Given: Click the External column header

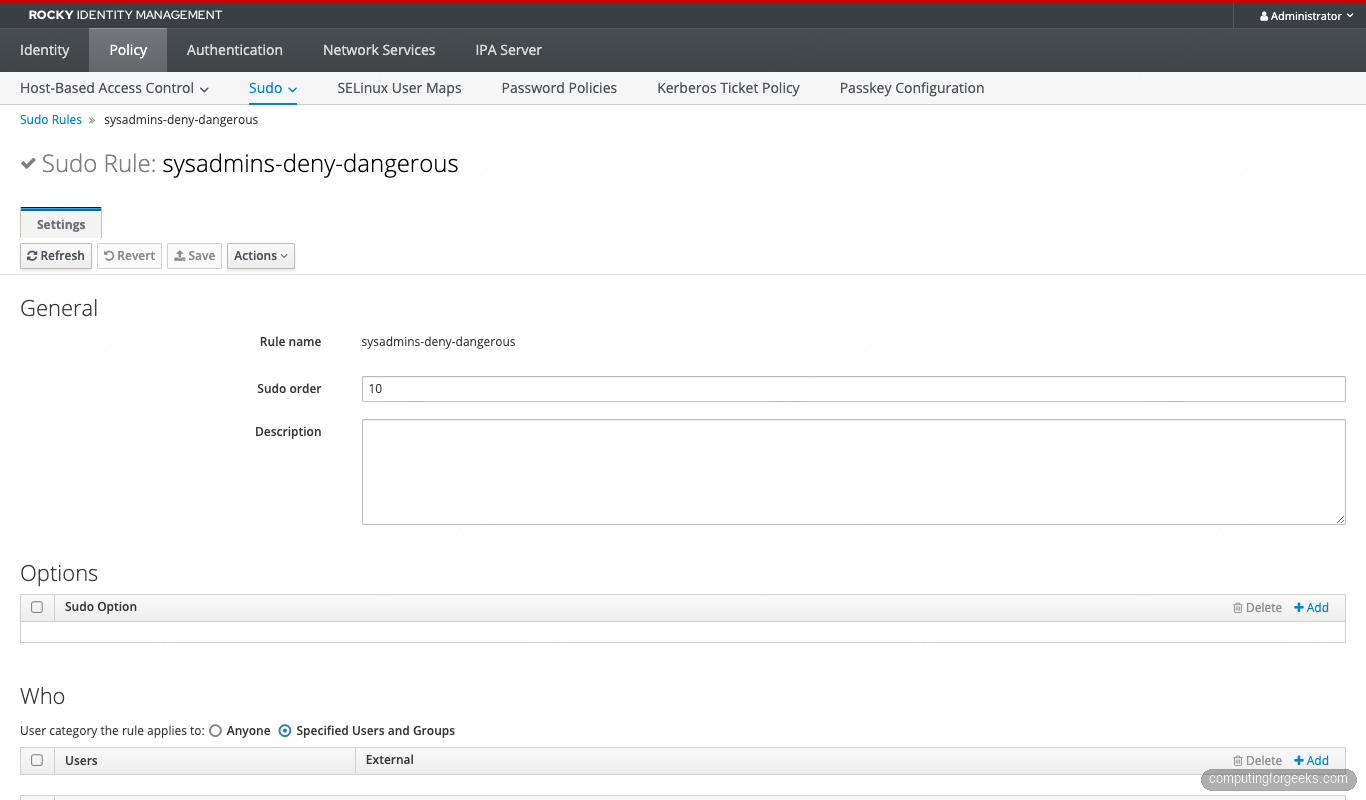Looking at the screenshot, I should [x=390, y=760].
